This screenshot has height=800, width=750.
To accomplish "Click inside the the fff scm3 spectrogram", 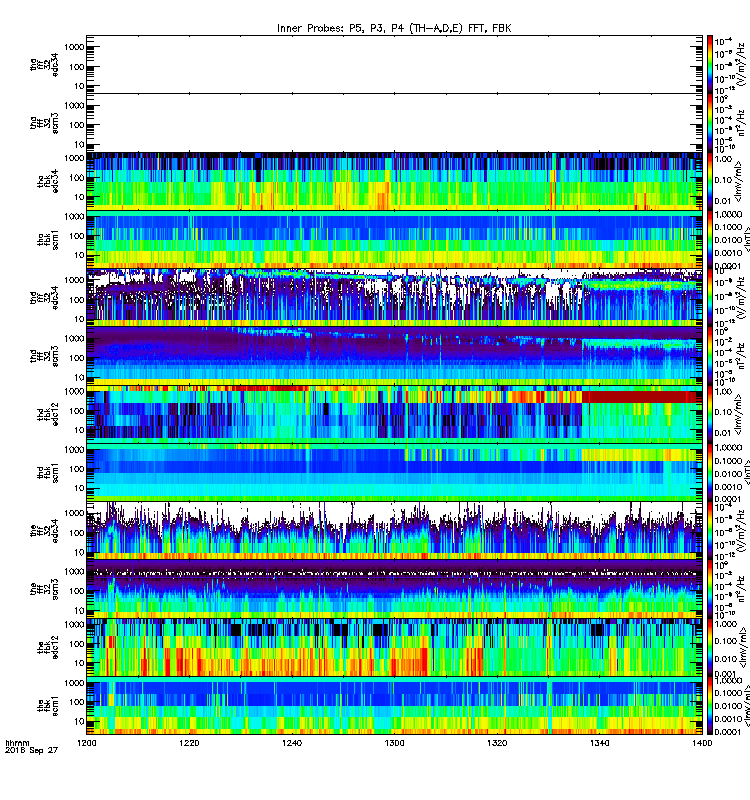I will (394, 589).
